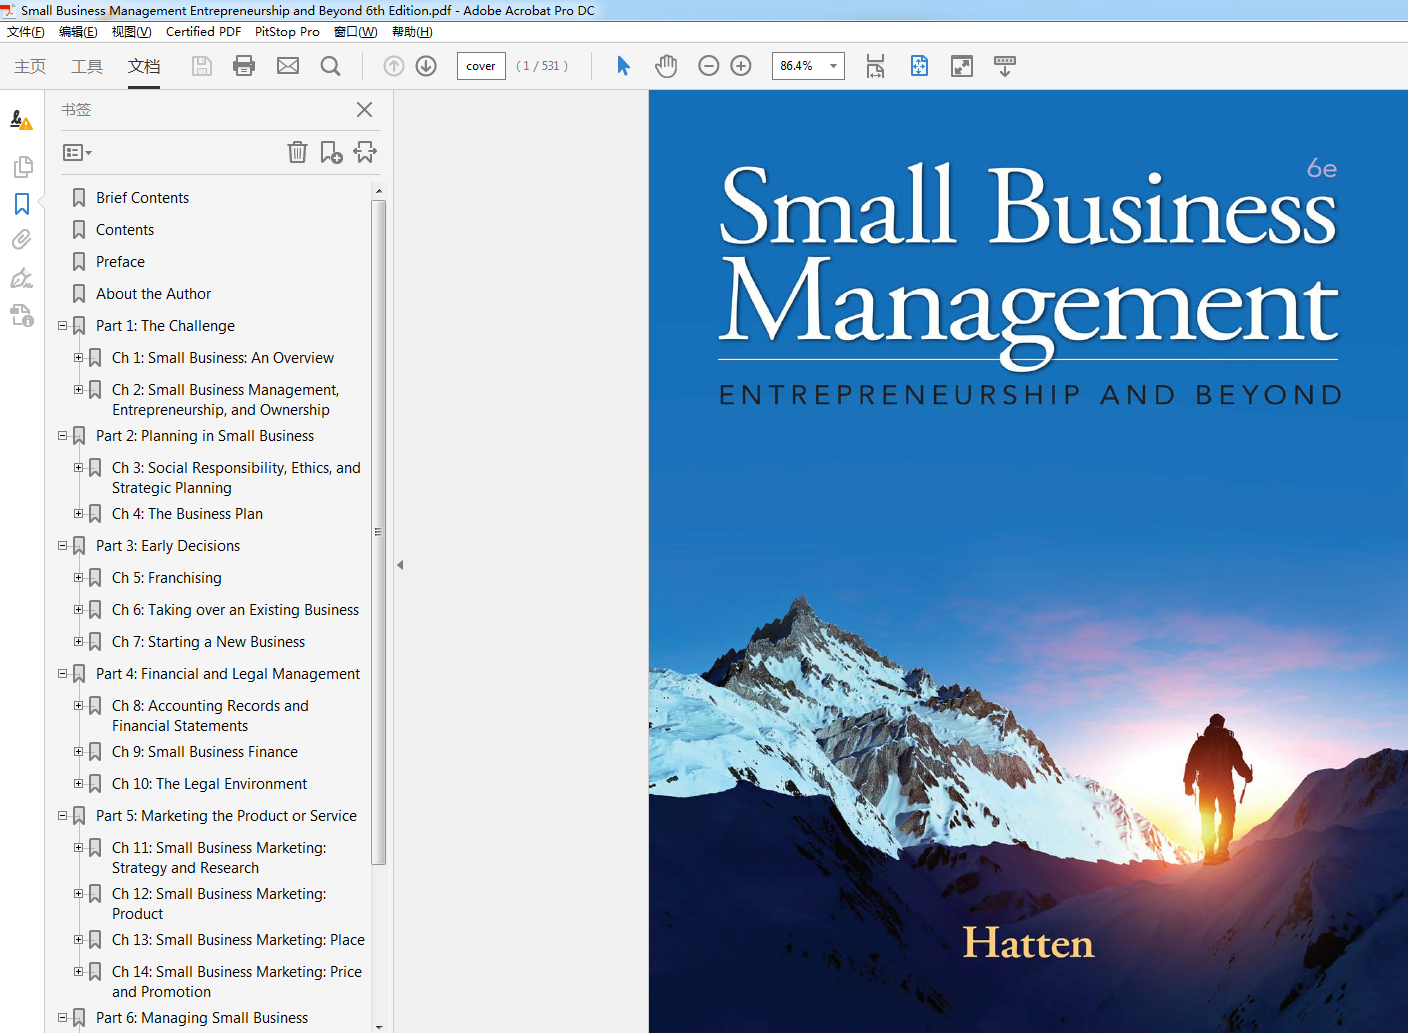Click the bookmarks scrollbar down arrow
1408x1033 pixels.
[378, 1026]
